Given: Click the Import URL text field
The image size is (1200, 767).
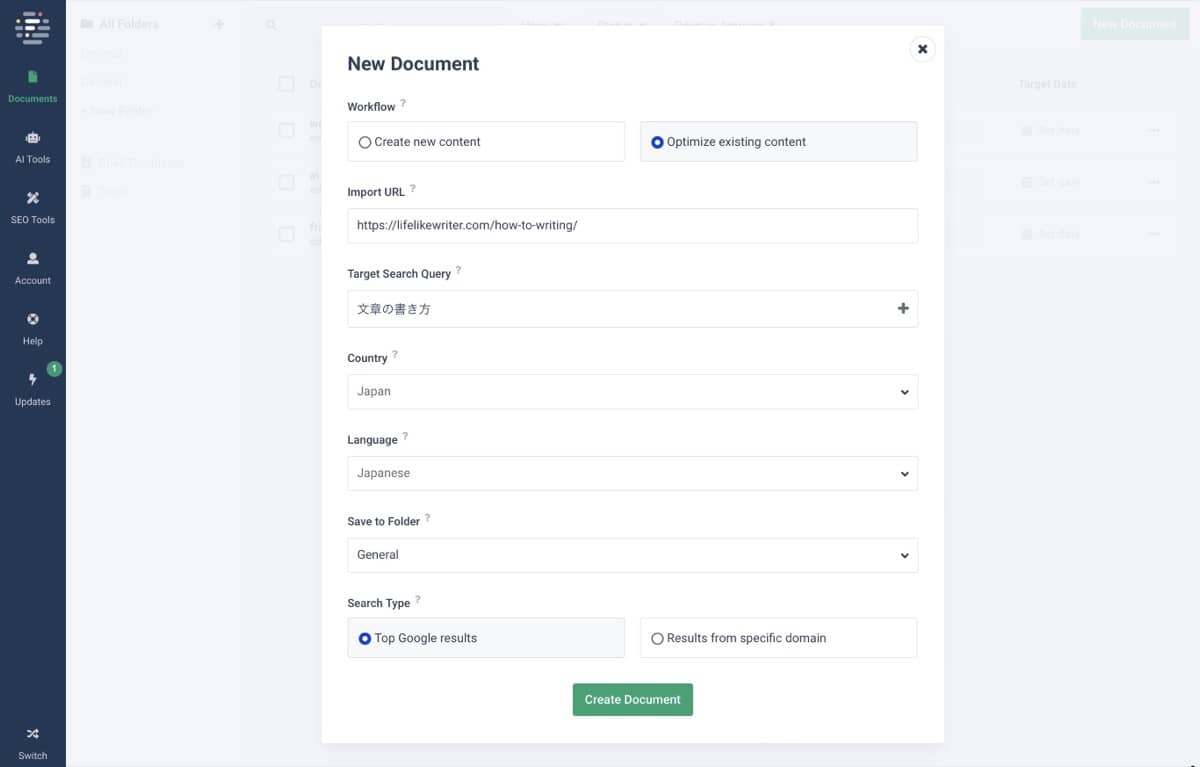Looking at the screenshot, I should tap(632, 226).
